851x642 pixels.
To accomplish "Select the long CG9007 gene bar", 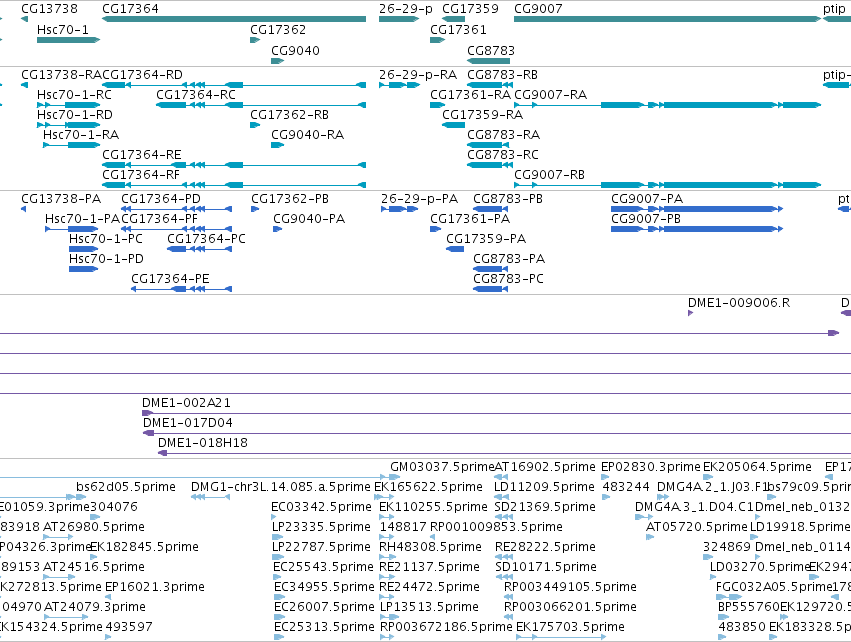I will (668, 19).
